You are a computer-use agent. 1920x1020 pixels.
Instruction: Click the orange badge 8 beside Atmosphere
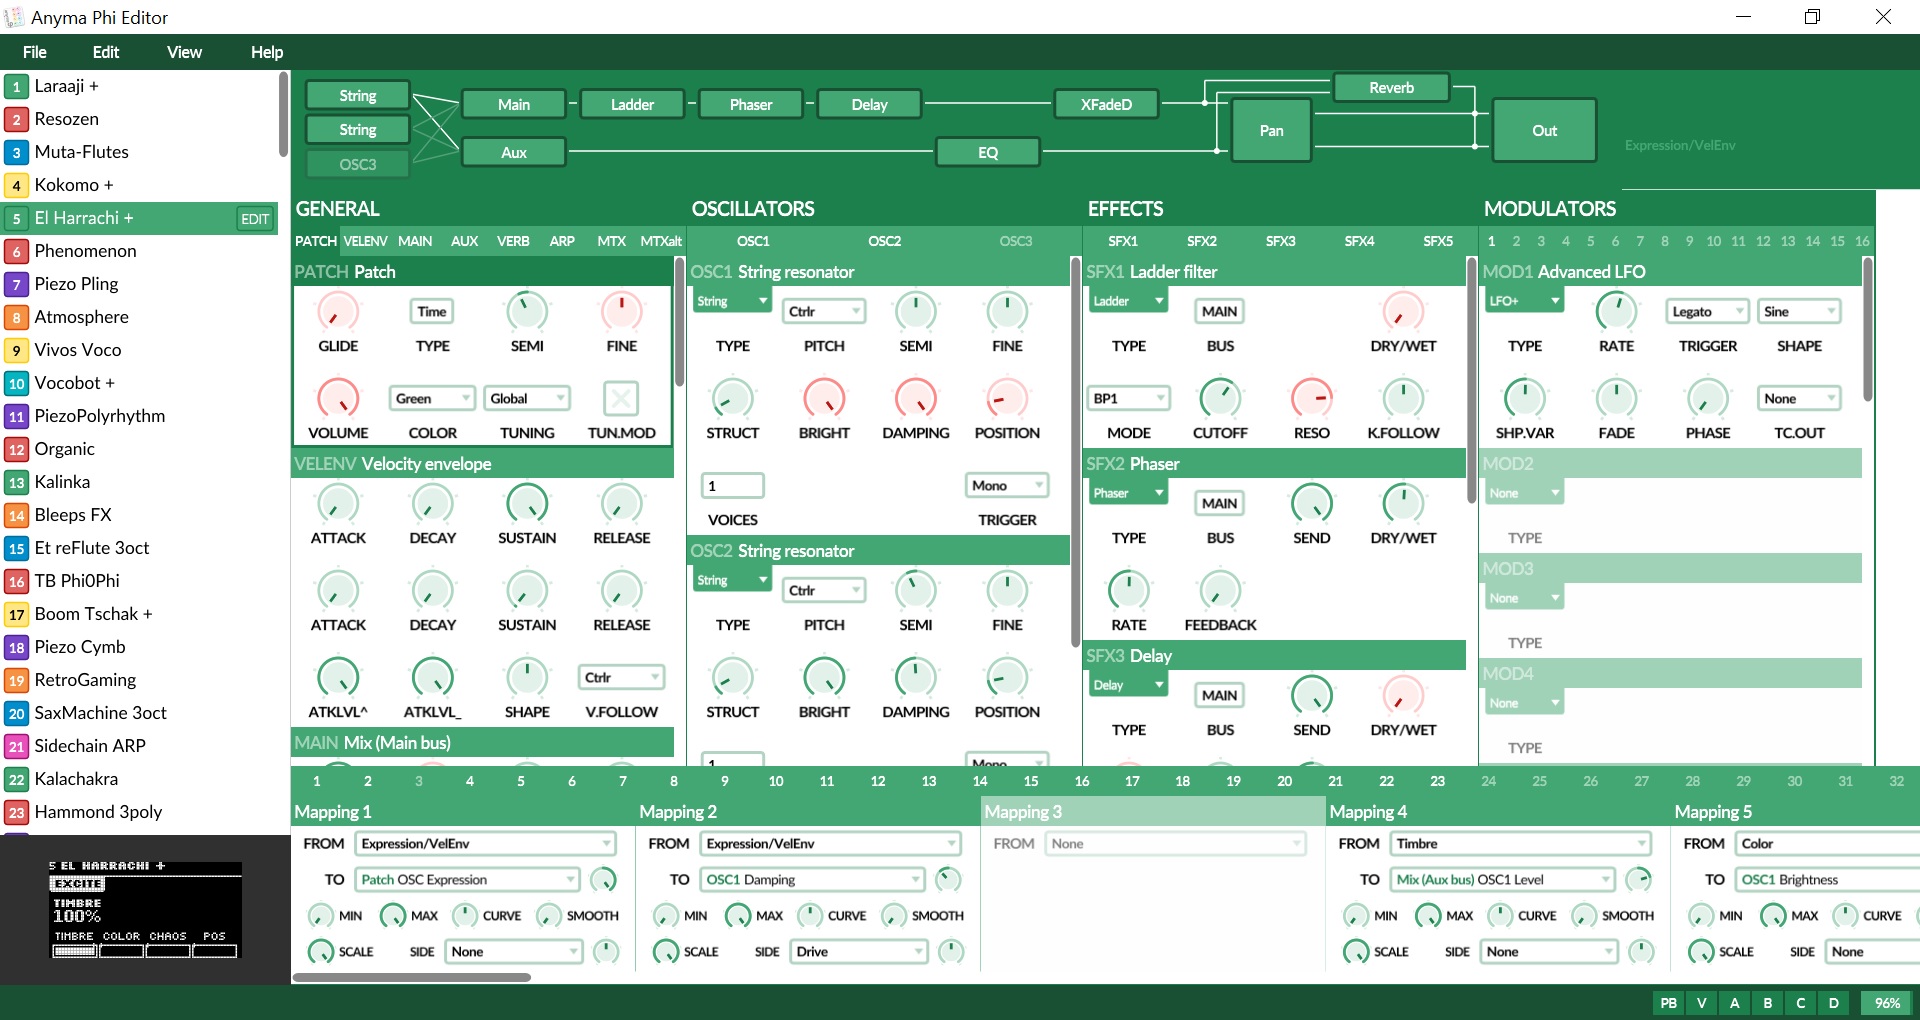16,318
